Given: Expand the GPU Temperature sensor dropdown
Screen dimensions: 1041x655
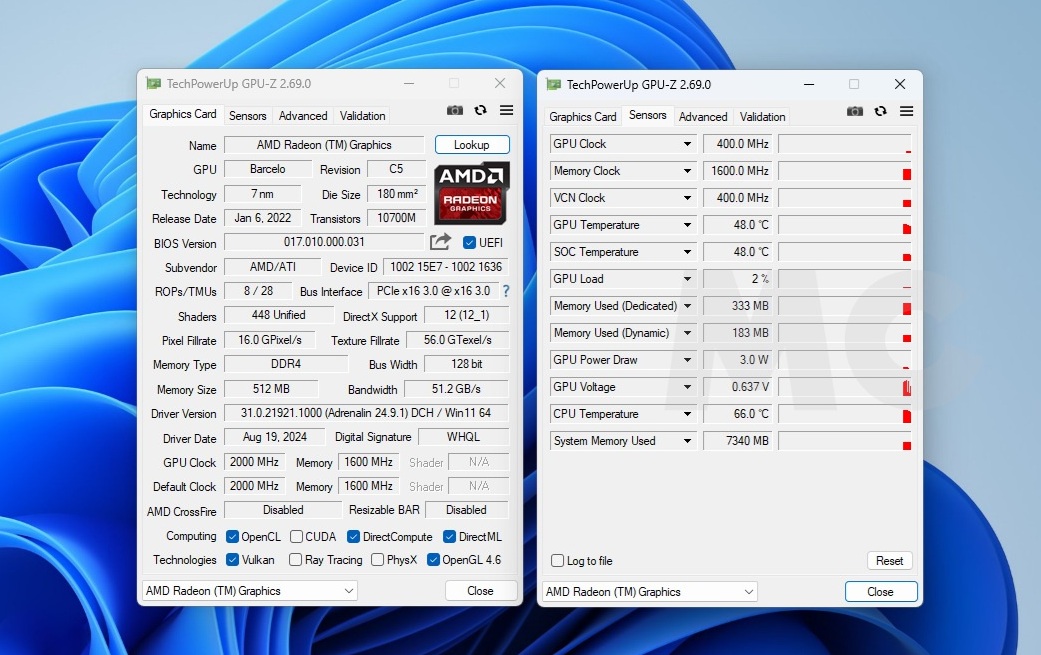Looking at the screenshot, I should click(687, 225).
